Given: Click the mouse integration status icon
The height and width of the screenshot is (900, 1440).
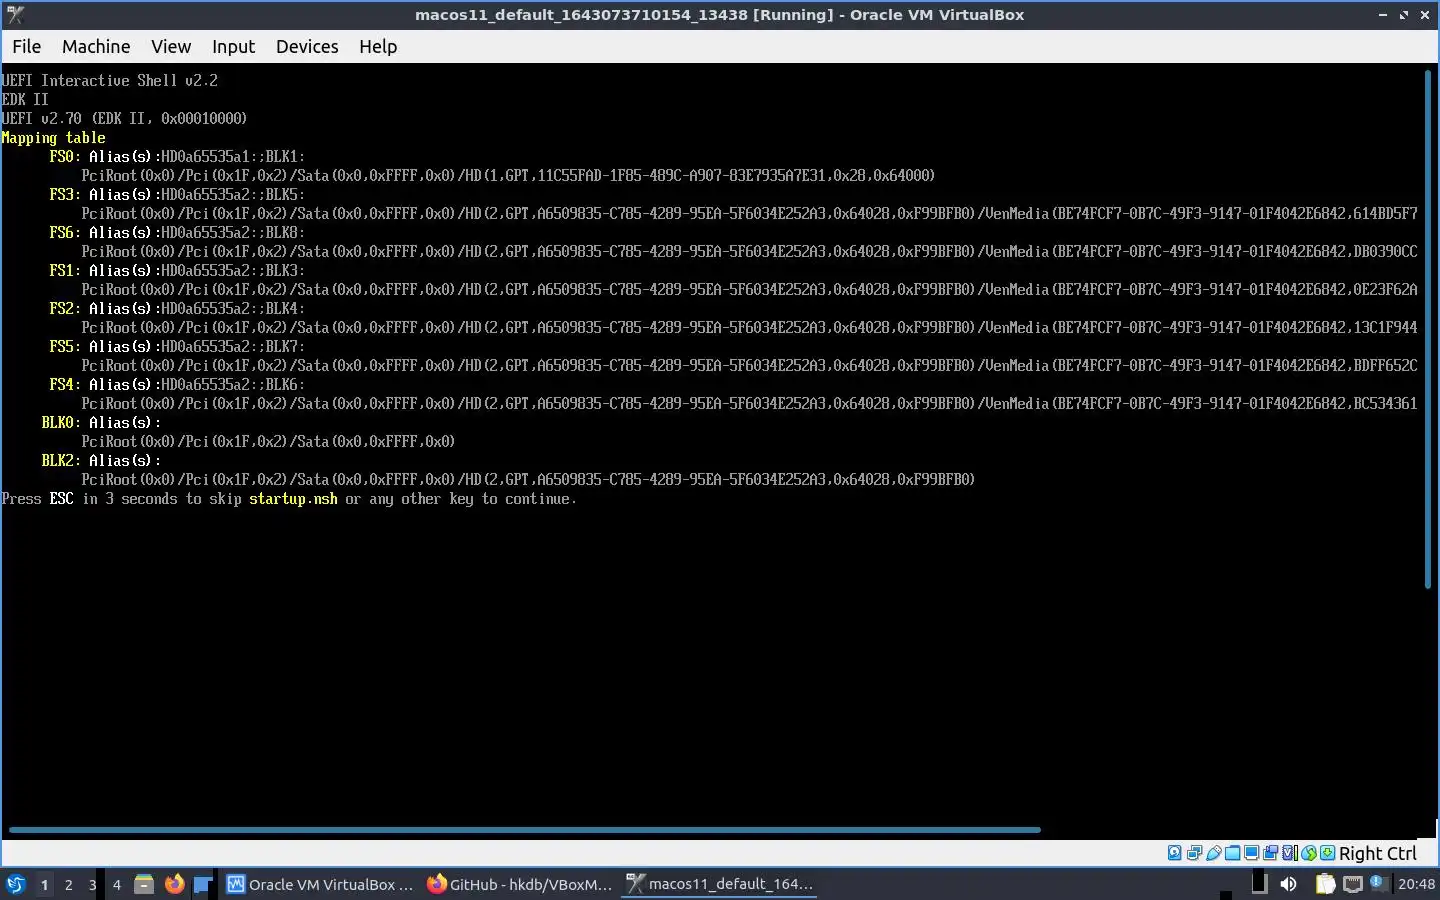Looking at the screenshot, I should [x=1309, y=853].
